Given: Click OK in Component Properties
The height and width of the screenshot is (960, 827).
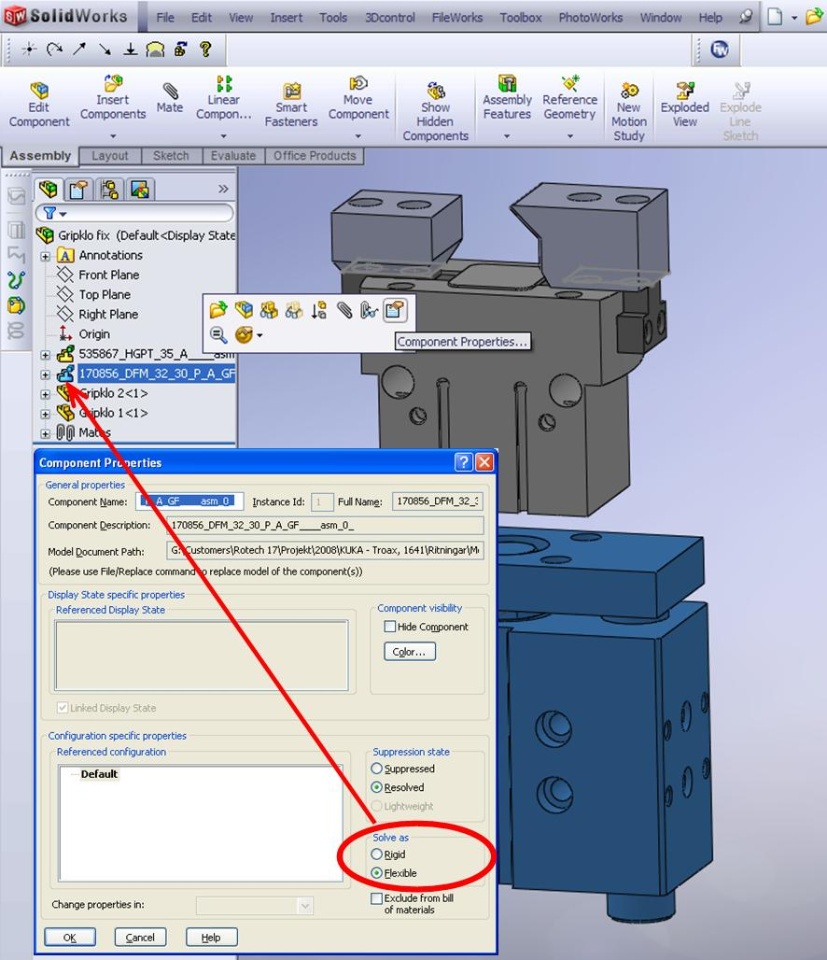Looking at the screenshot, I should 70,937.
